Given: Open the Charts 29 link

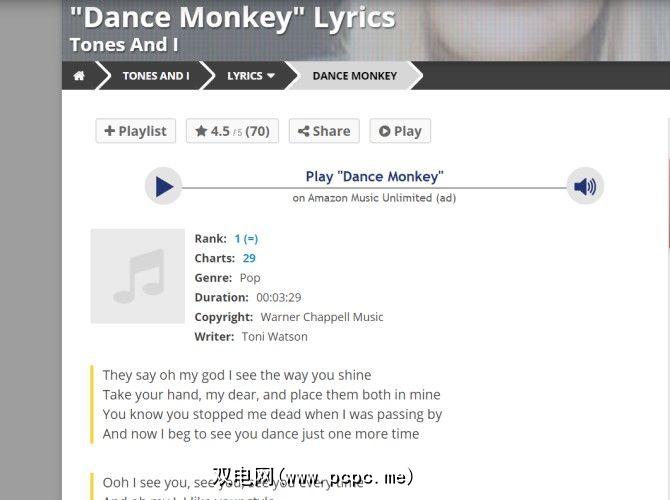Looking at the screenshot, I should [249, 258].
